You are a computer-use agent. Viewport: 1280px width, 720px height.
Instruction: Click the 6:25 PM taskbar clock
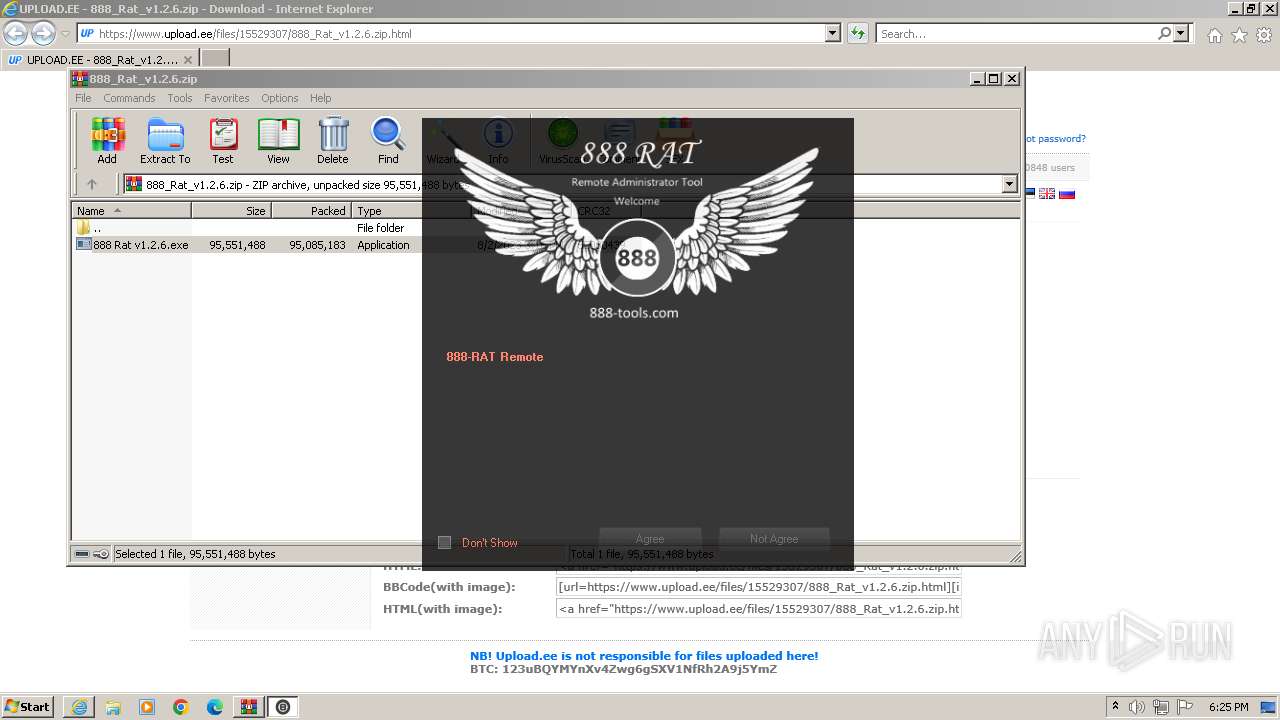pos(1228,707)
